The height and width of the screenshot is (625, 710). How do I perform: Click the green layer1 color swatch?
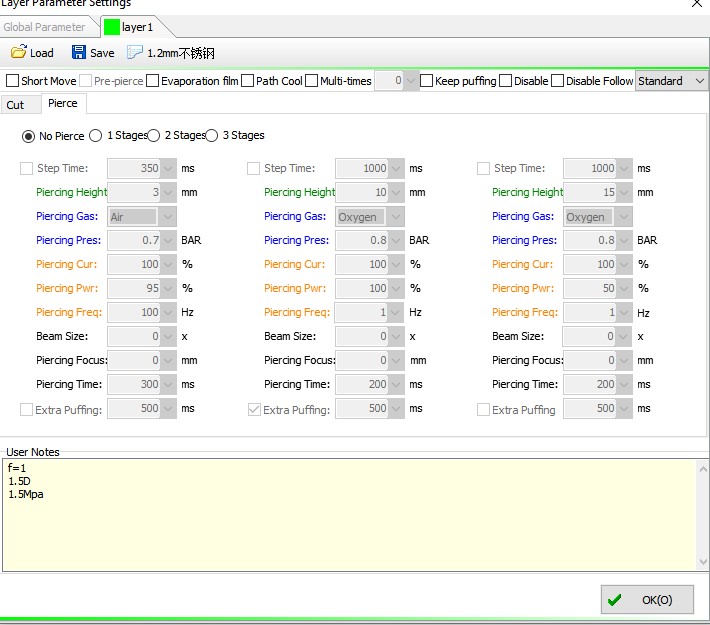tap(111, 27)
